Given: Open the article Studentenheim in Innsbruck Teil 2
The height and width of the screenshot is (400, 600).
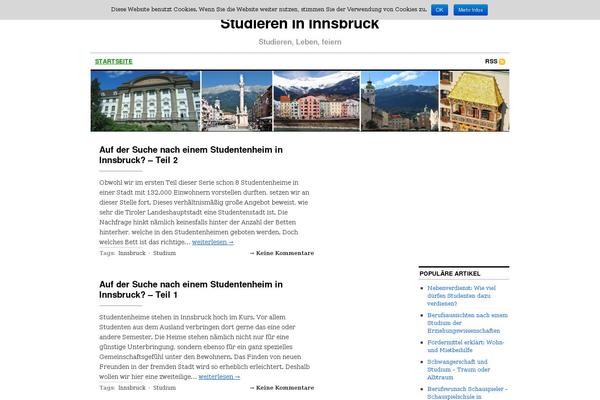Looking at the screenshot, I should point(191,155).
